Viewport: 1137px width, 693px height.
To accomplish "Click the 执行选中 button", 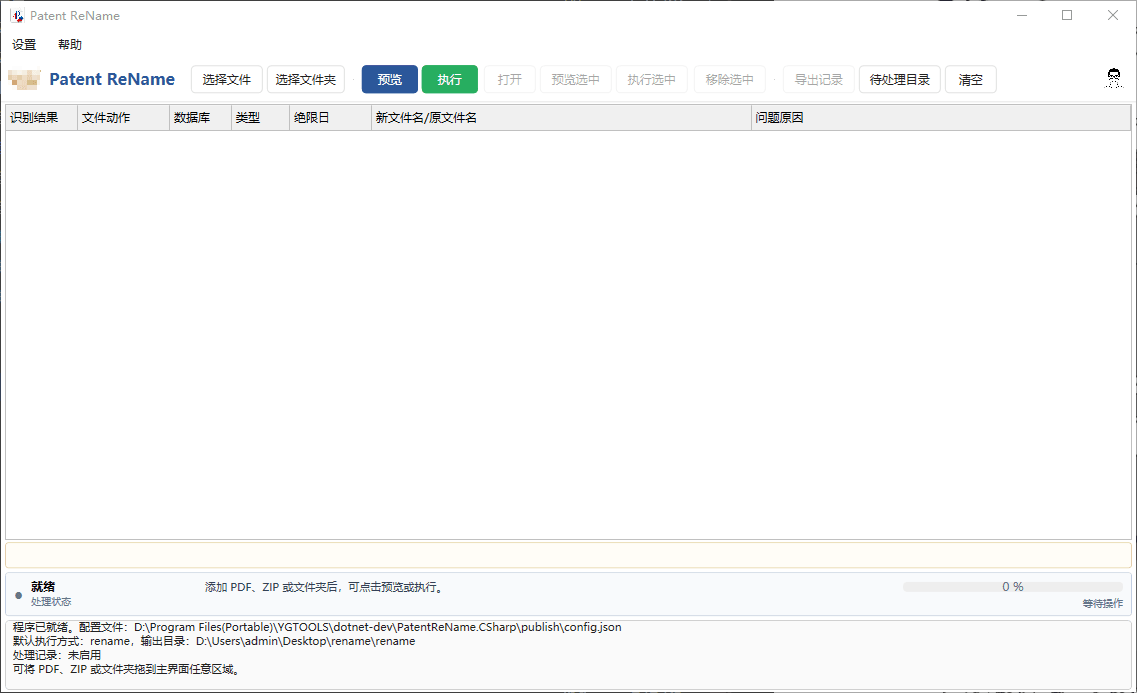I will coord(652,80).
